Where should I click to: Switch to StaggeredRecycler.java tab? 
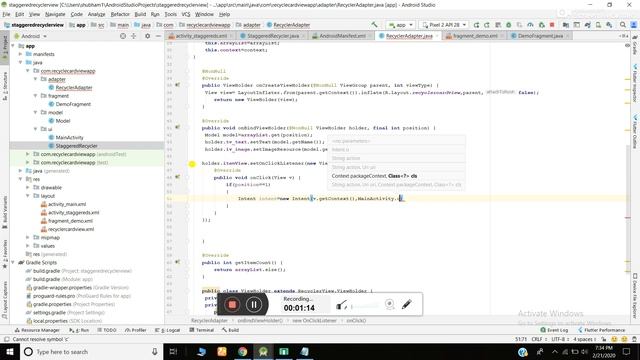(273, 36)
